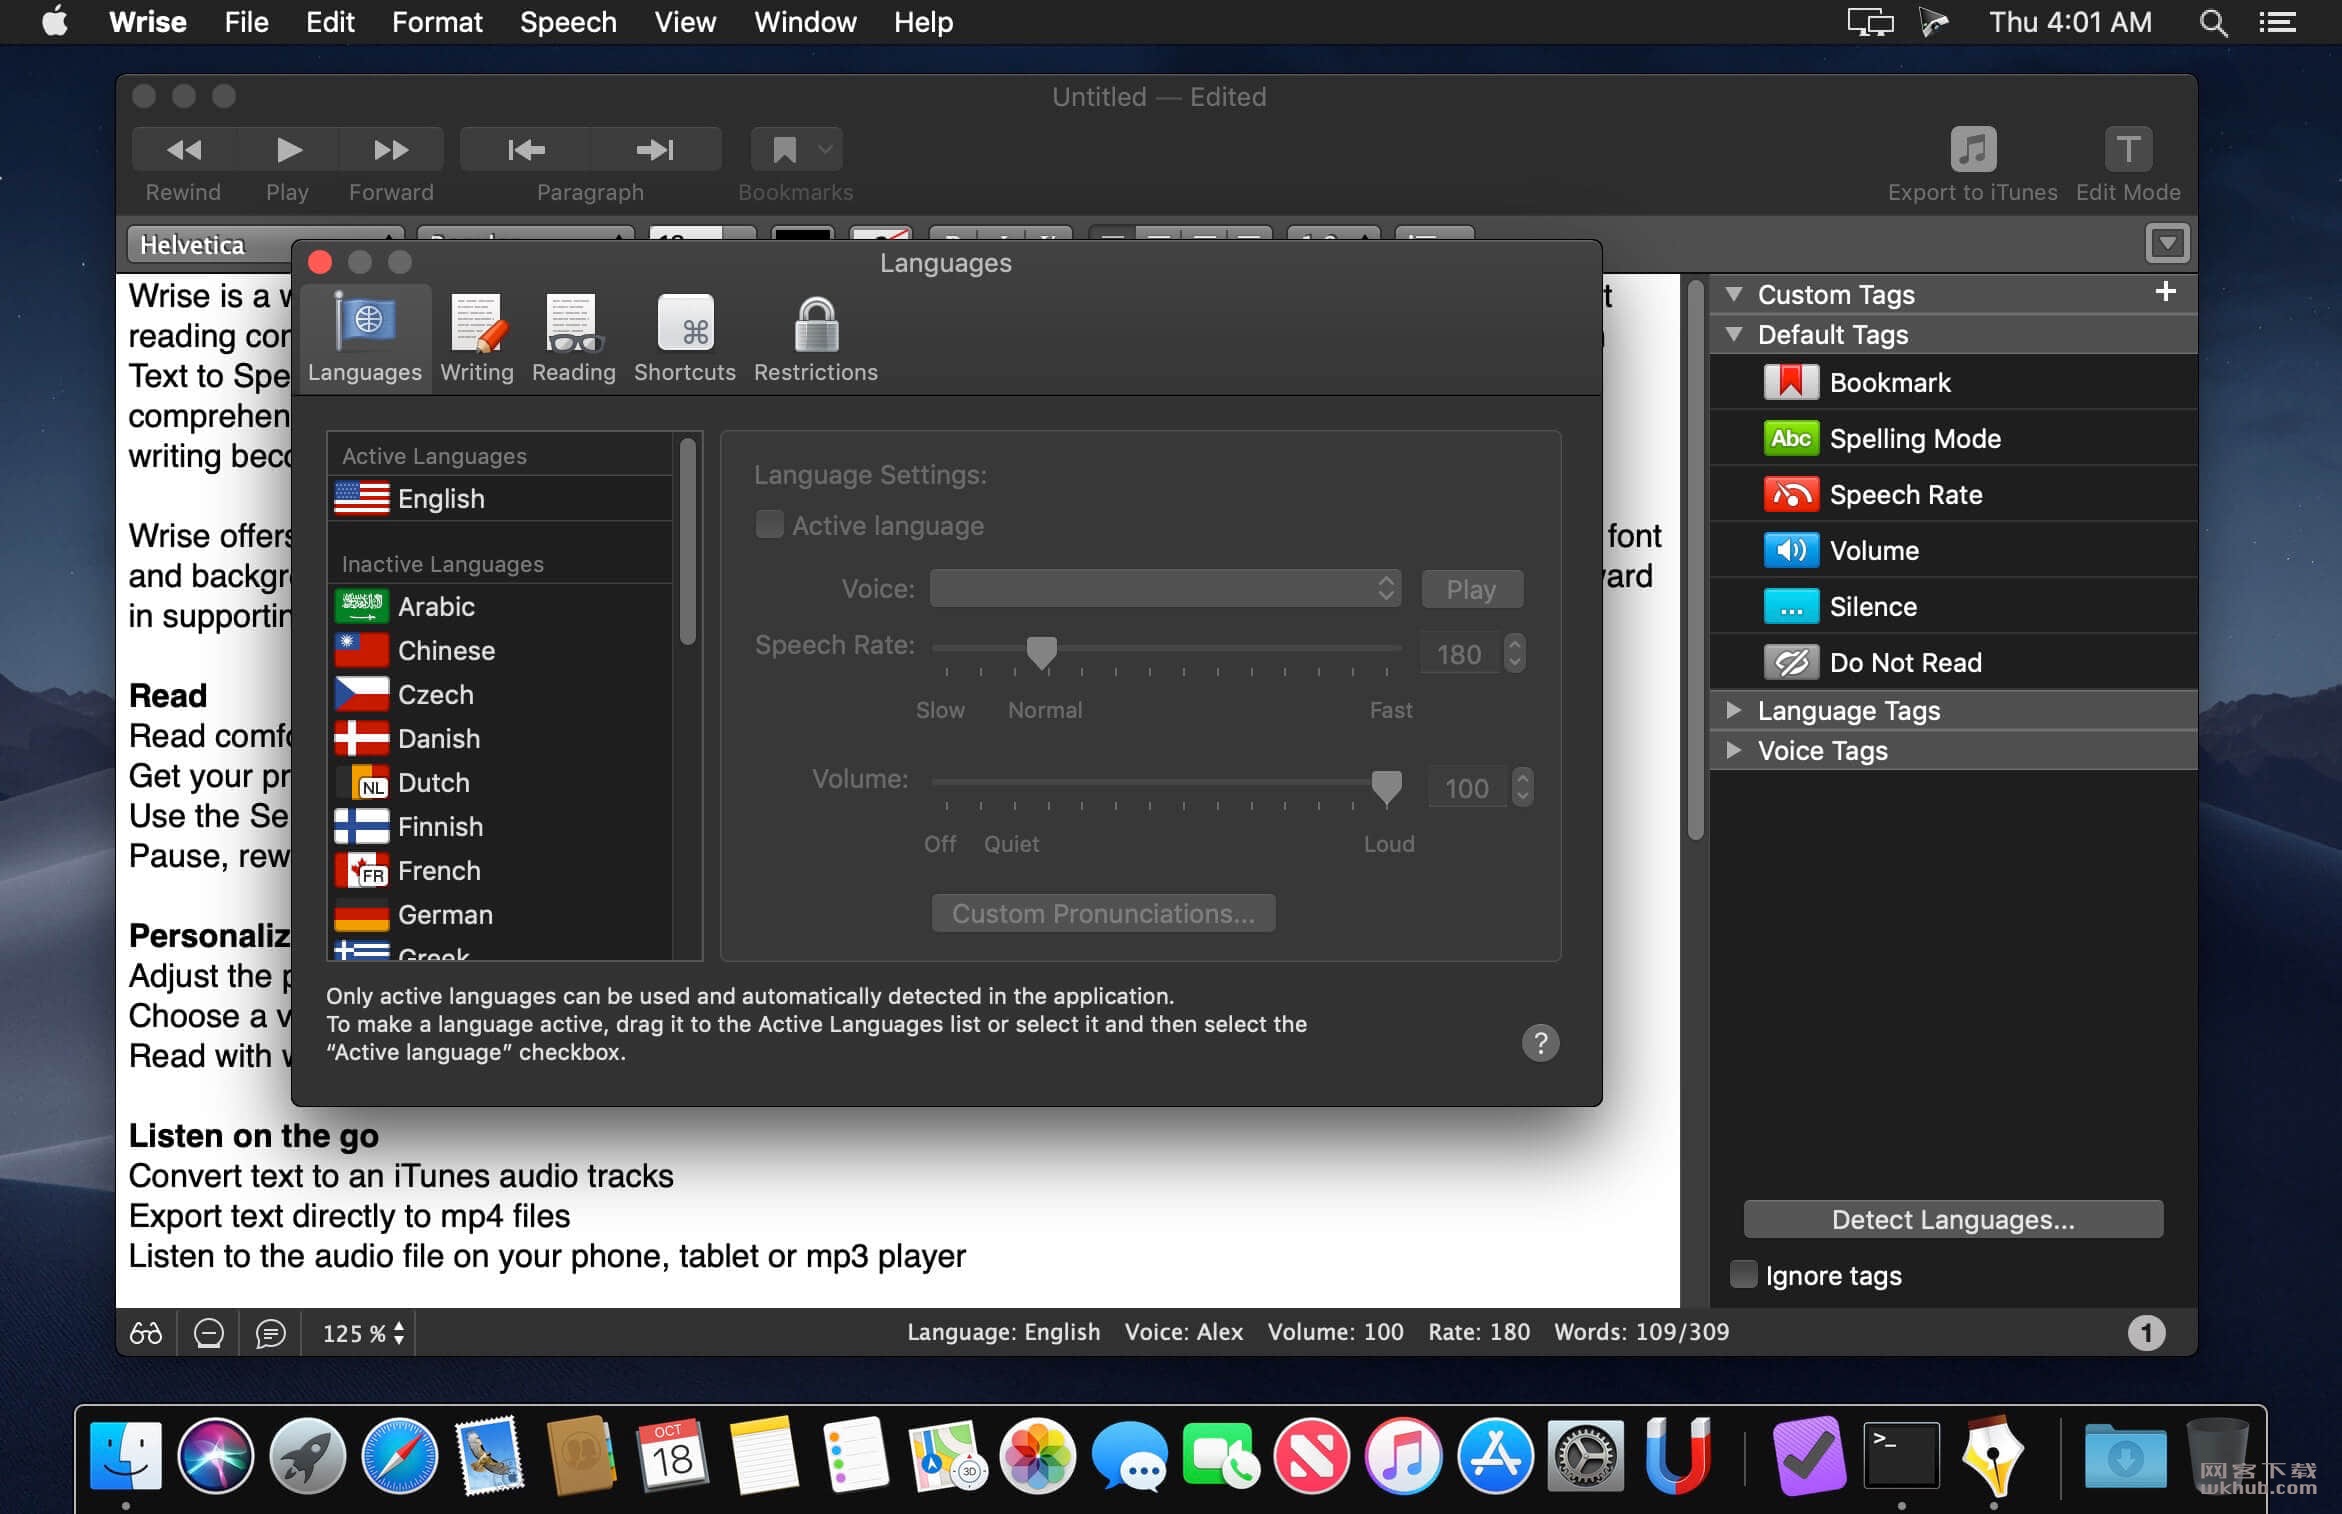
Task: Click the glasses reading icon in status bar
Action: 146,1332
